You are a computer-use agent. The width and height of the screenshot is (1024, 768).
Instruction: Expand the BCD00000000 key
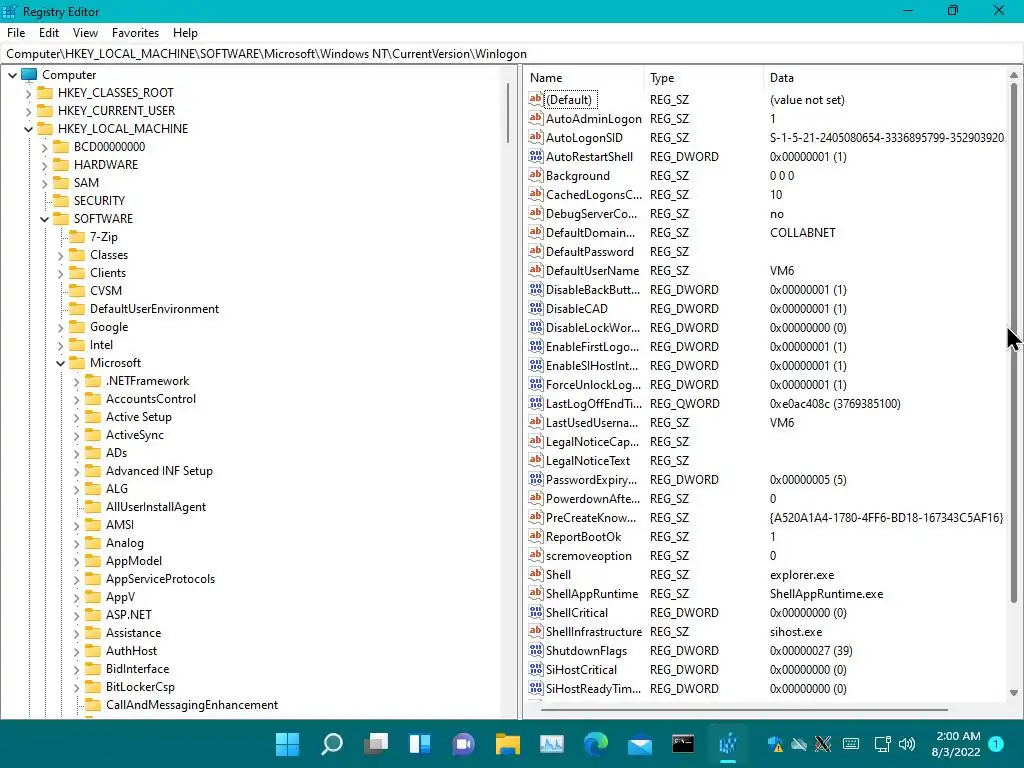tap(44, 148)
